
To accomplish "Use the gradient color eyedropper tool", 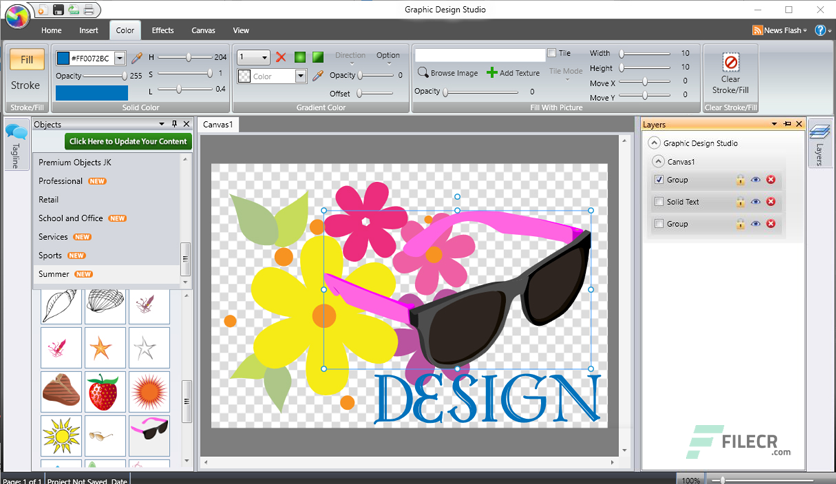I will coord(318,76).
